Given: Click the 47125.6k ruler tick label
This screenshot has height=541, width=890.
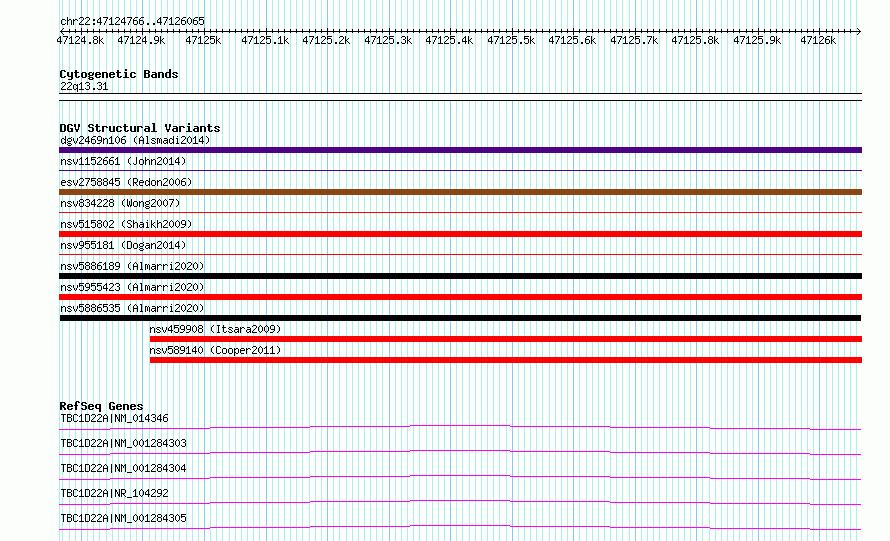Looking at the screenshot, I should tap(572, 40).
